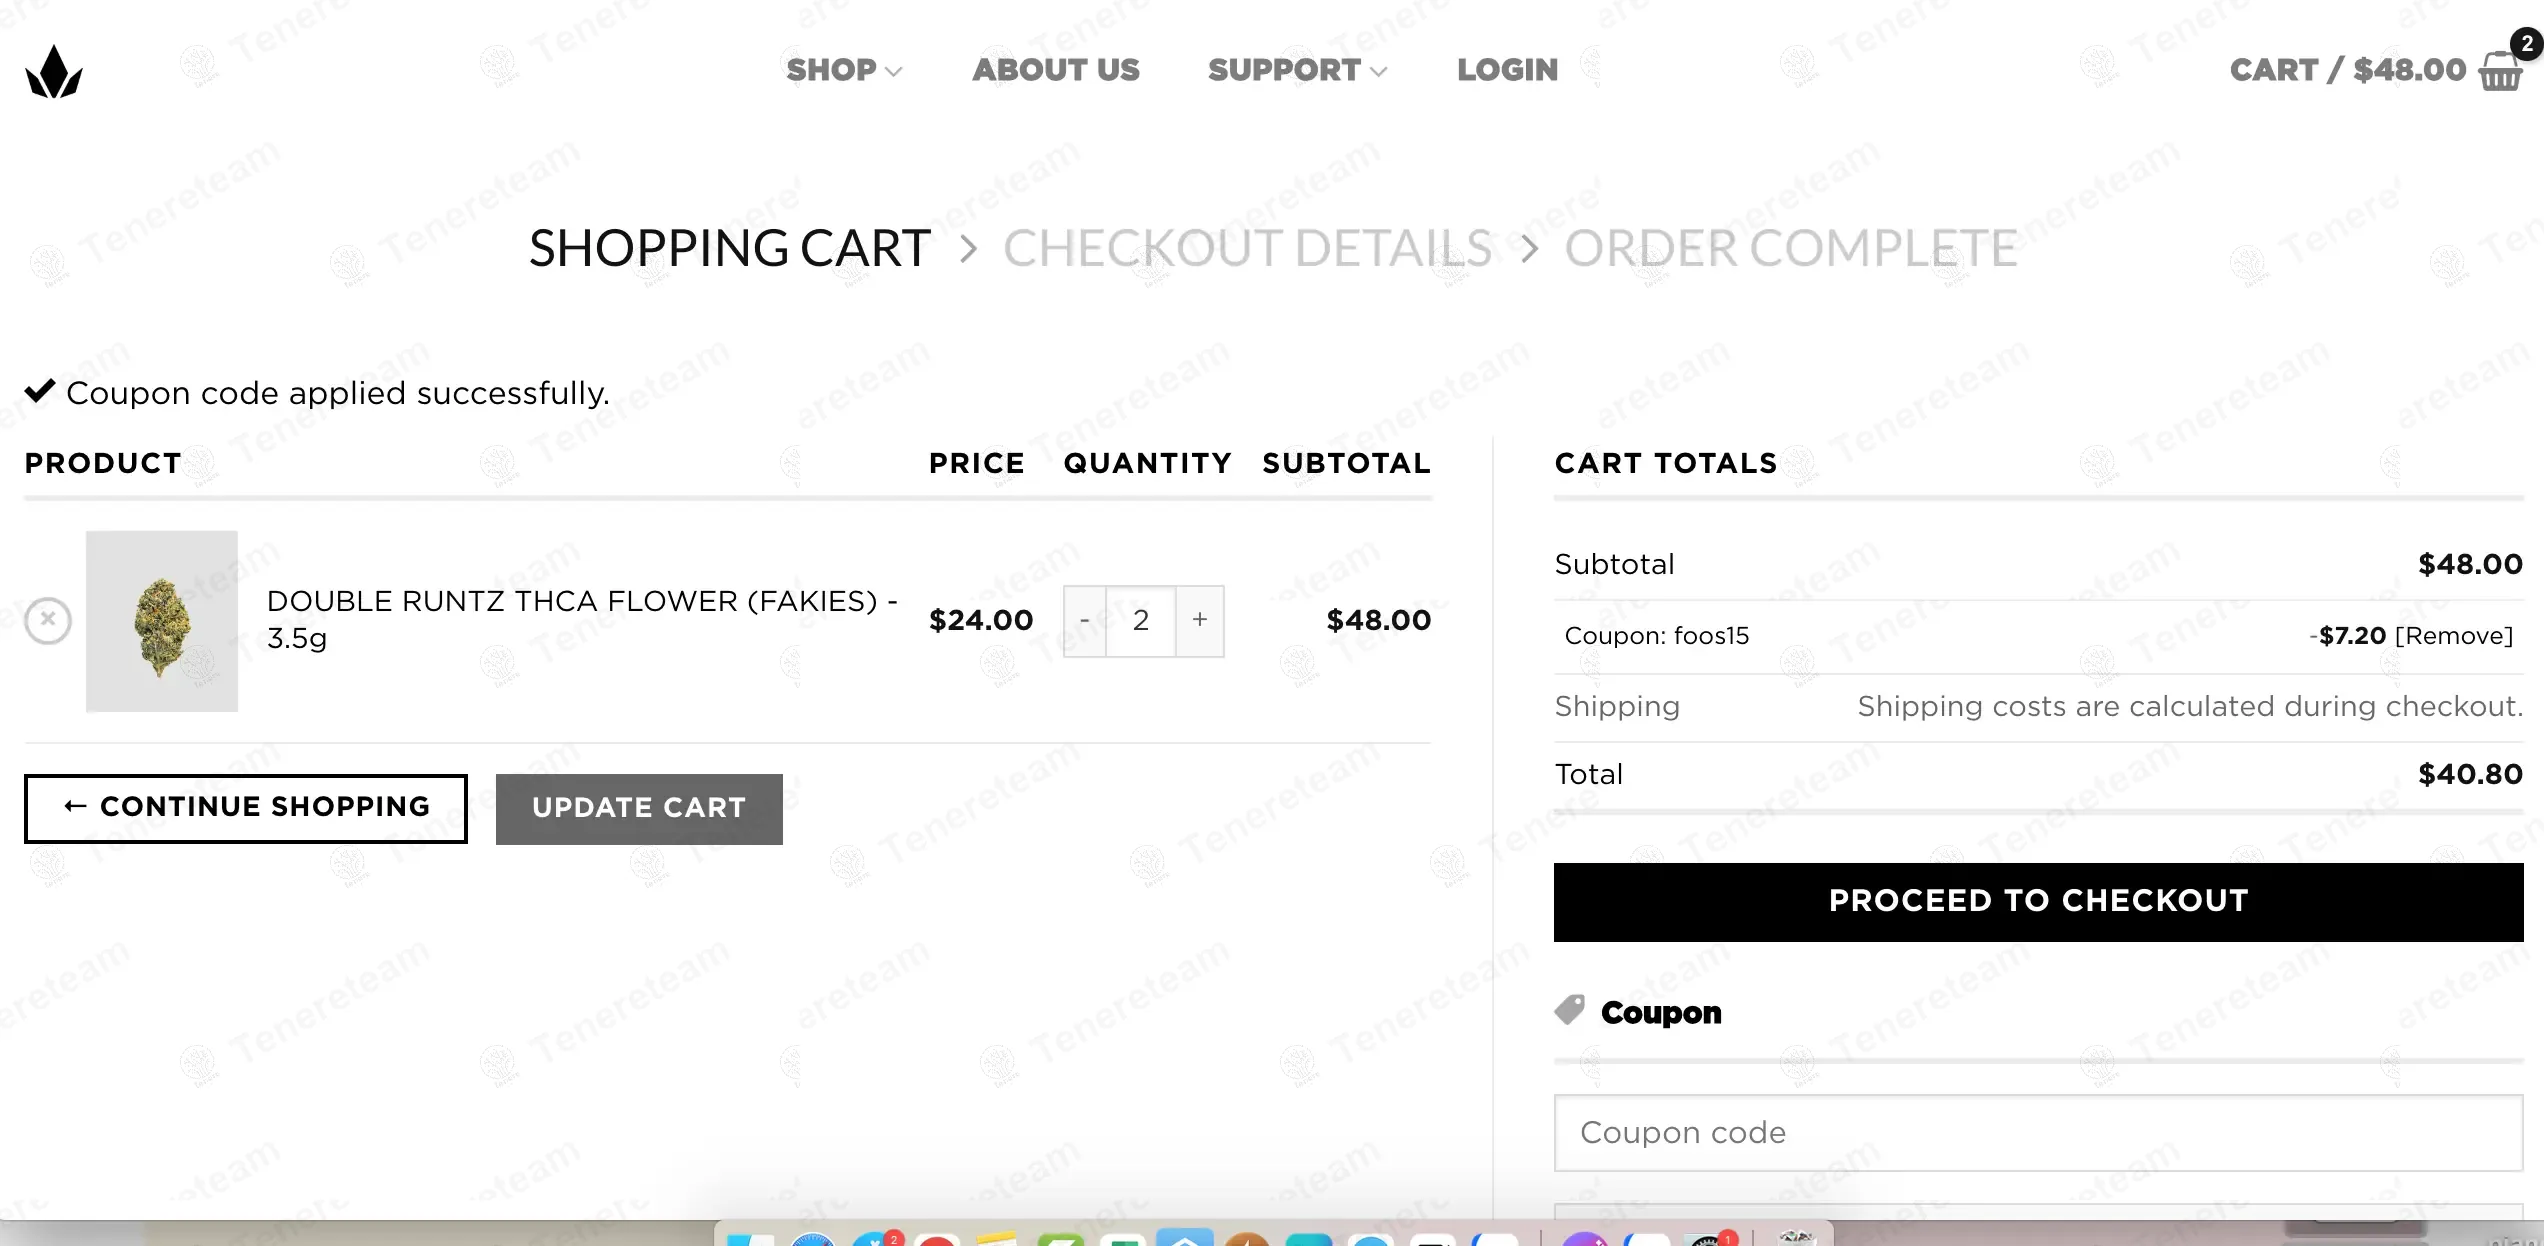Remove the foos15 coupon
Image resolution: width=2544 pixels, height=1246 pixels.
2453,636
